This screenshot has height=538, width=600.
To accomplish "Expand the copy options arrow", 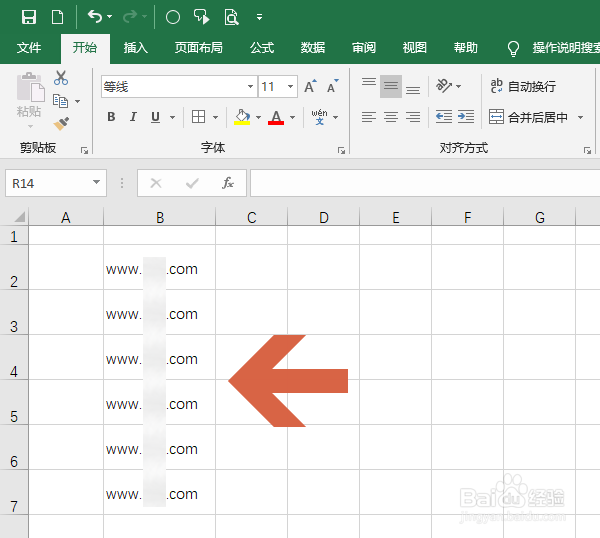I will coord(78,101).
